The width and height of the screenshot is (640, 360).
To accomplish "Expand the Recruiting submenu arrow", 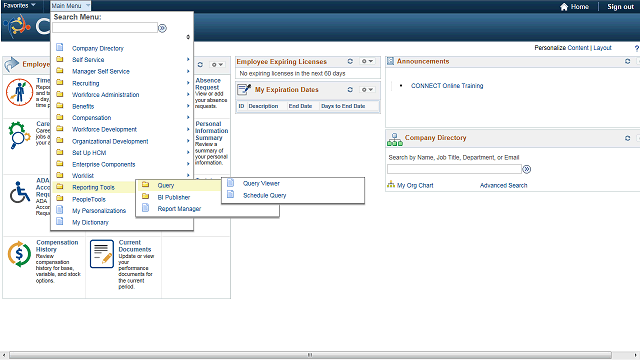I will tap(188, 83).
